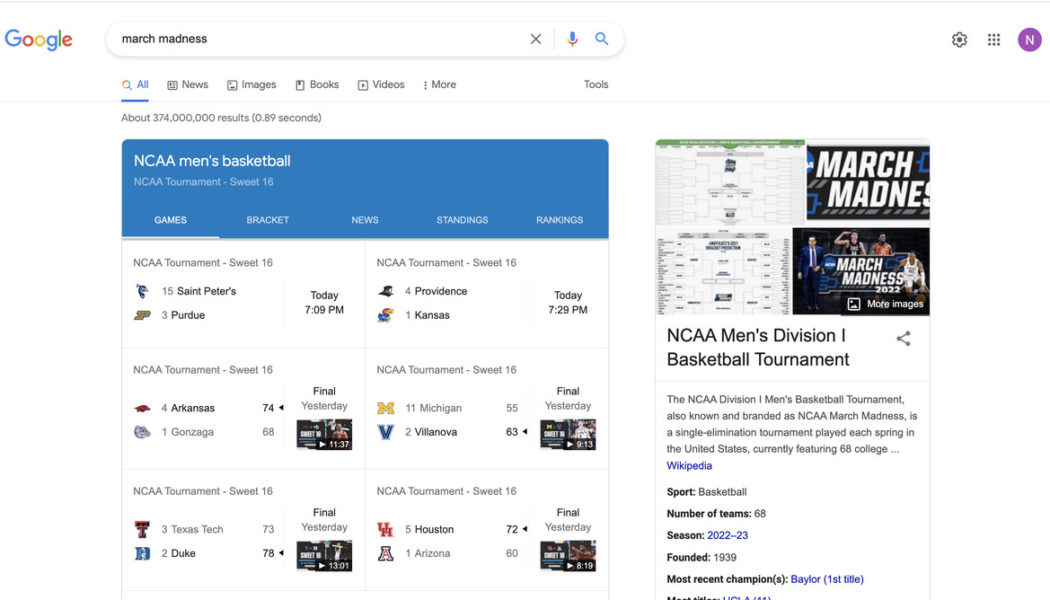Image resolution: width=1050 pixels, height=600 pixels.
Task: Expand the More search categories menu
Action: 439,85
